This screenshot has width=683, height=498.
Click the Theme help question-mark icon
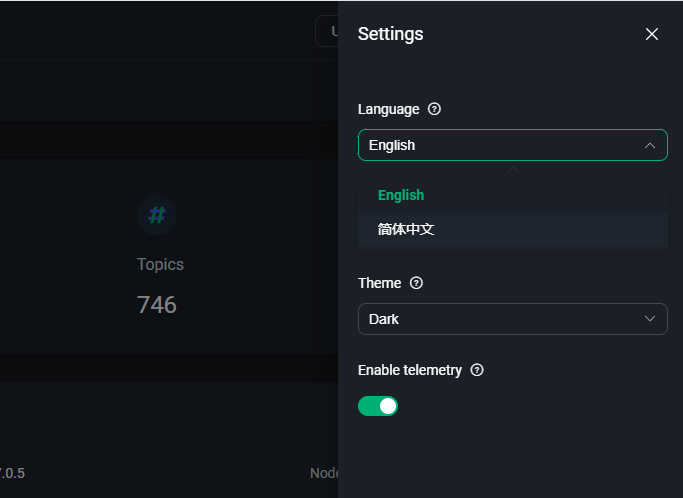coord(417,283)
